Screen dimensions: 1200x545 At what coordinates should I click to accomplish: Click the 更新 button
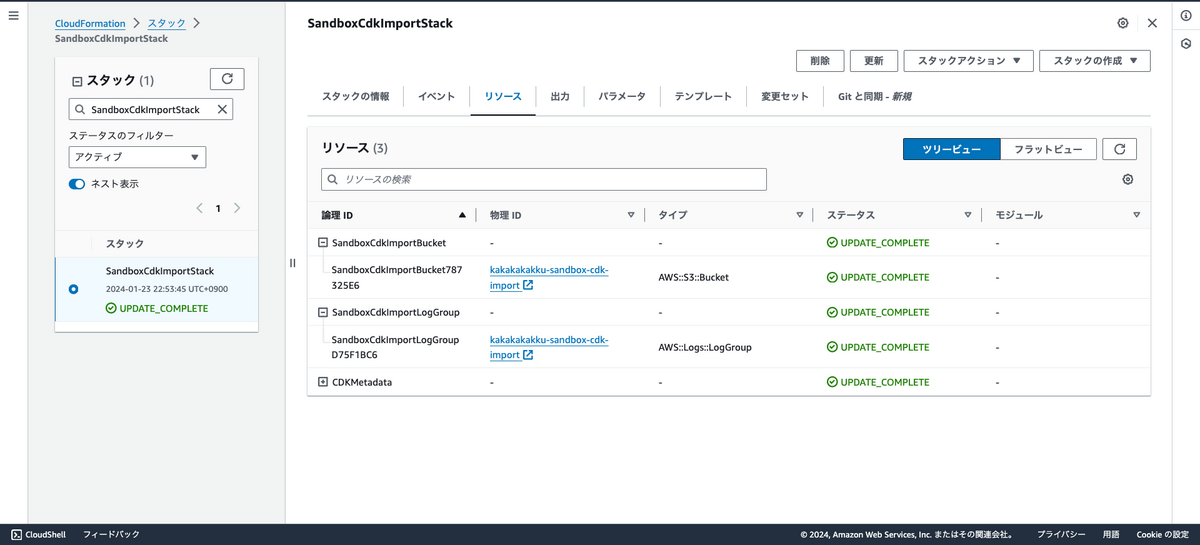(874, 61)
